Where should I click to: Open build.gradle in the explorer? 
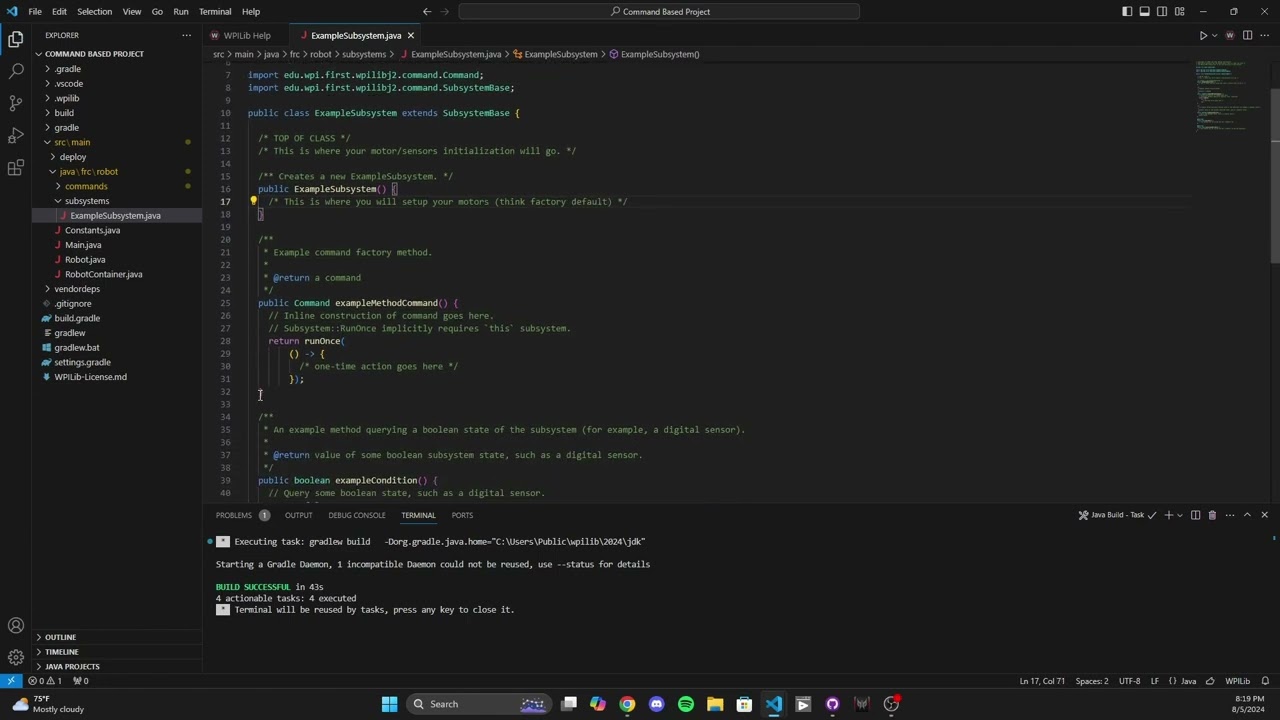[x=77, y=318]
